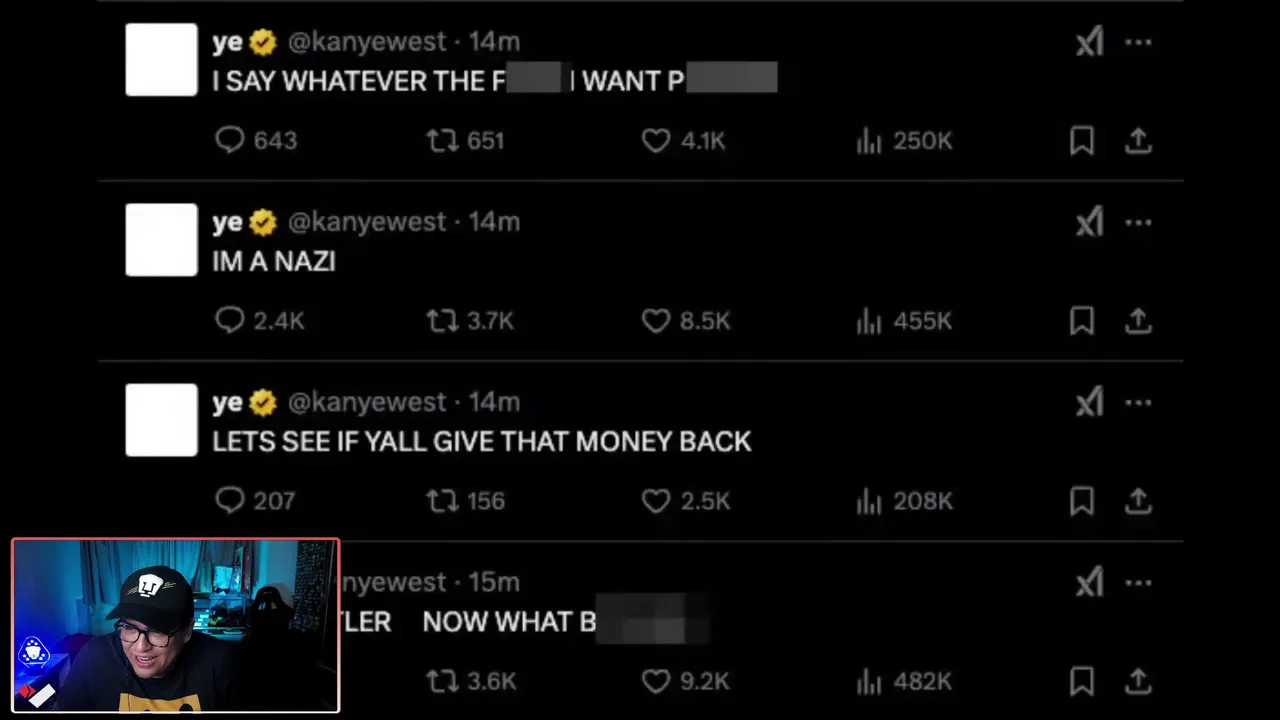Like the post with 4.1K likes
Screen dimensions: 1280x720
point(656,140)
